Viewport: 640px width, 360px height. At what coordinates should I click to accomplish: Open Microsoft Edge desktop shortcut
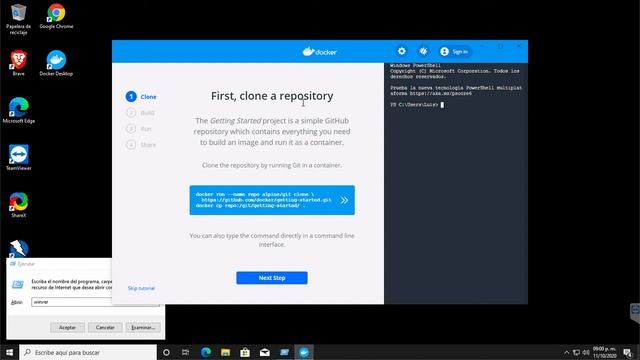tap(18, 111)
